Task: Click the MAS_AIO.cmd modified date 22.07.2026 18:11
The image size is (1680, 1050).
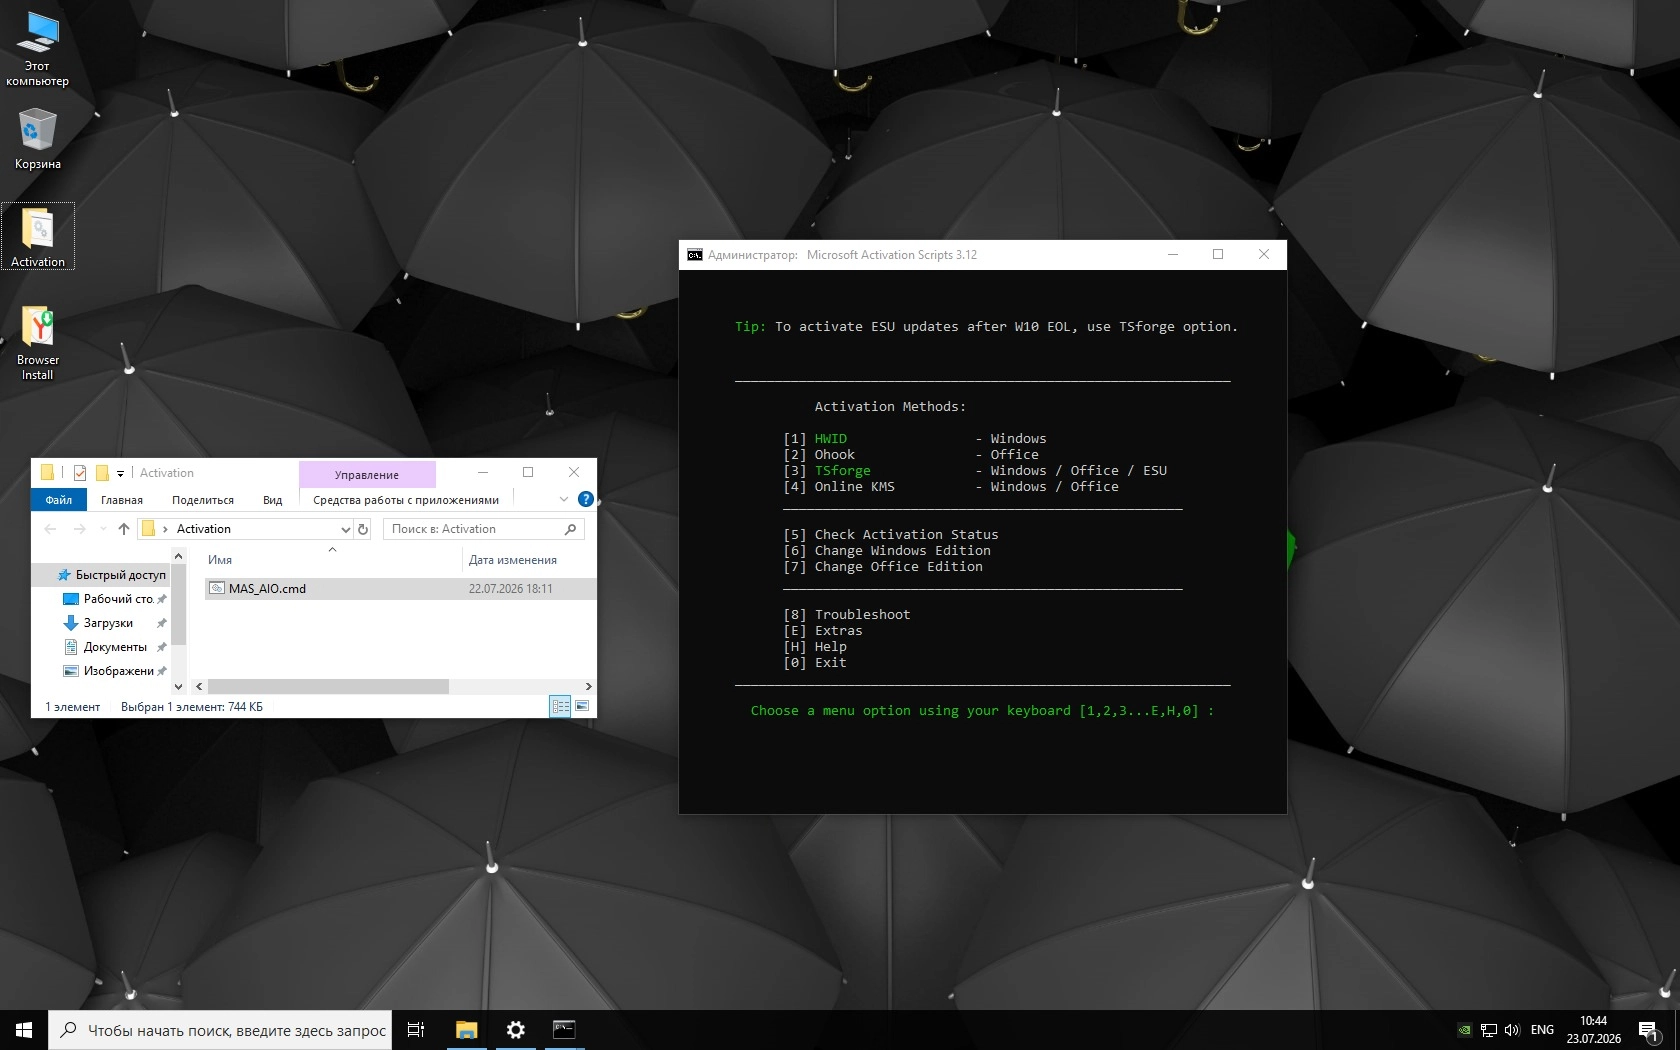Action: pyautogui.click(x=511, y=589)
